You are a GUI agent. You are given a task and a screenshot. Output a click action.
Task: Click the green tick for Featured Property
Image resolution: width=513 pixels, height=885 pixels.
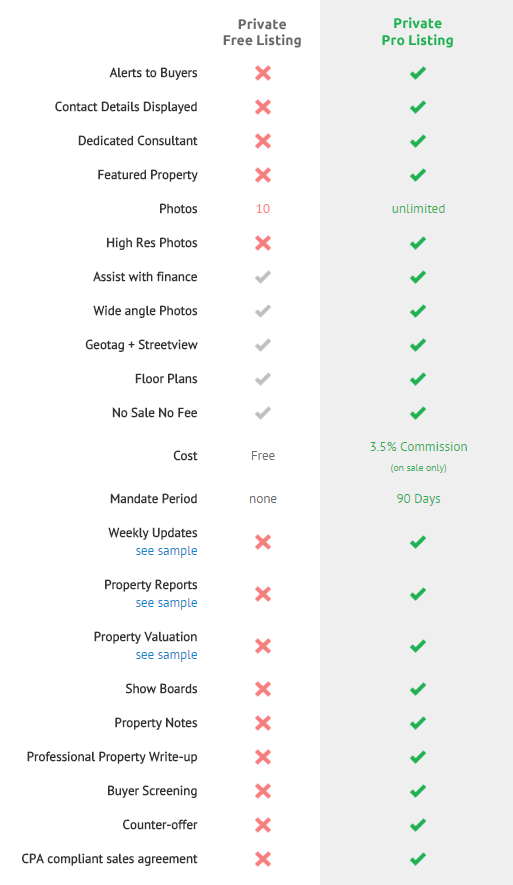pyautogui.click(x=418, y=175)
